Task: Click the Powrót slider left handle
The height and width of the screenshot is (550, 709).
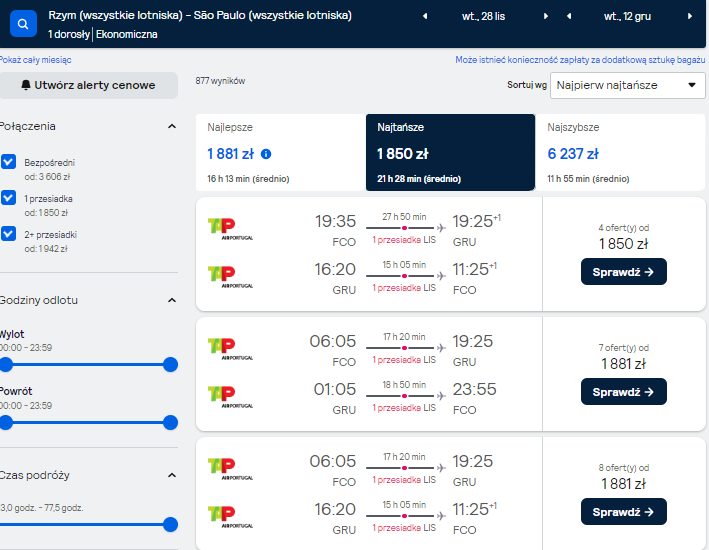Action: point(6,422)
